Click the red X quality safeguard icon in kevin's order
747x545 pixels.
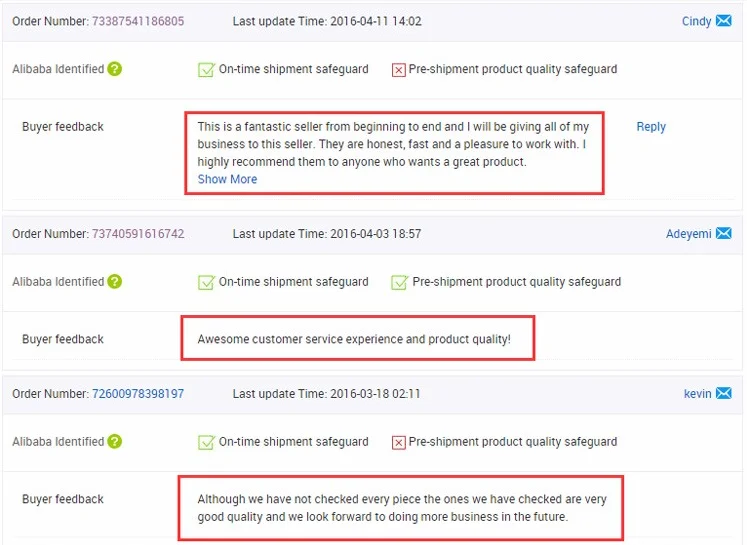click(398, 443)
